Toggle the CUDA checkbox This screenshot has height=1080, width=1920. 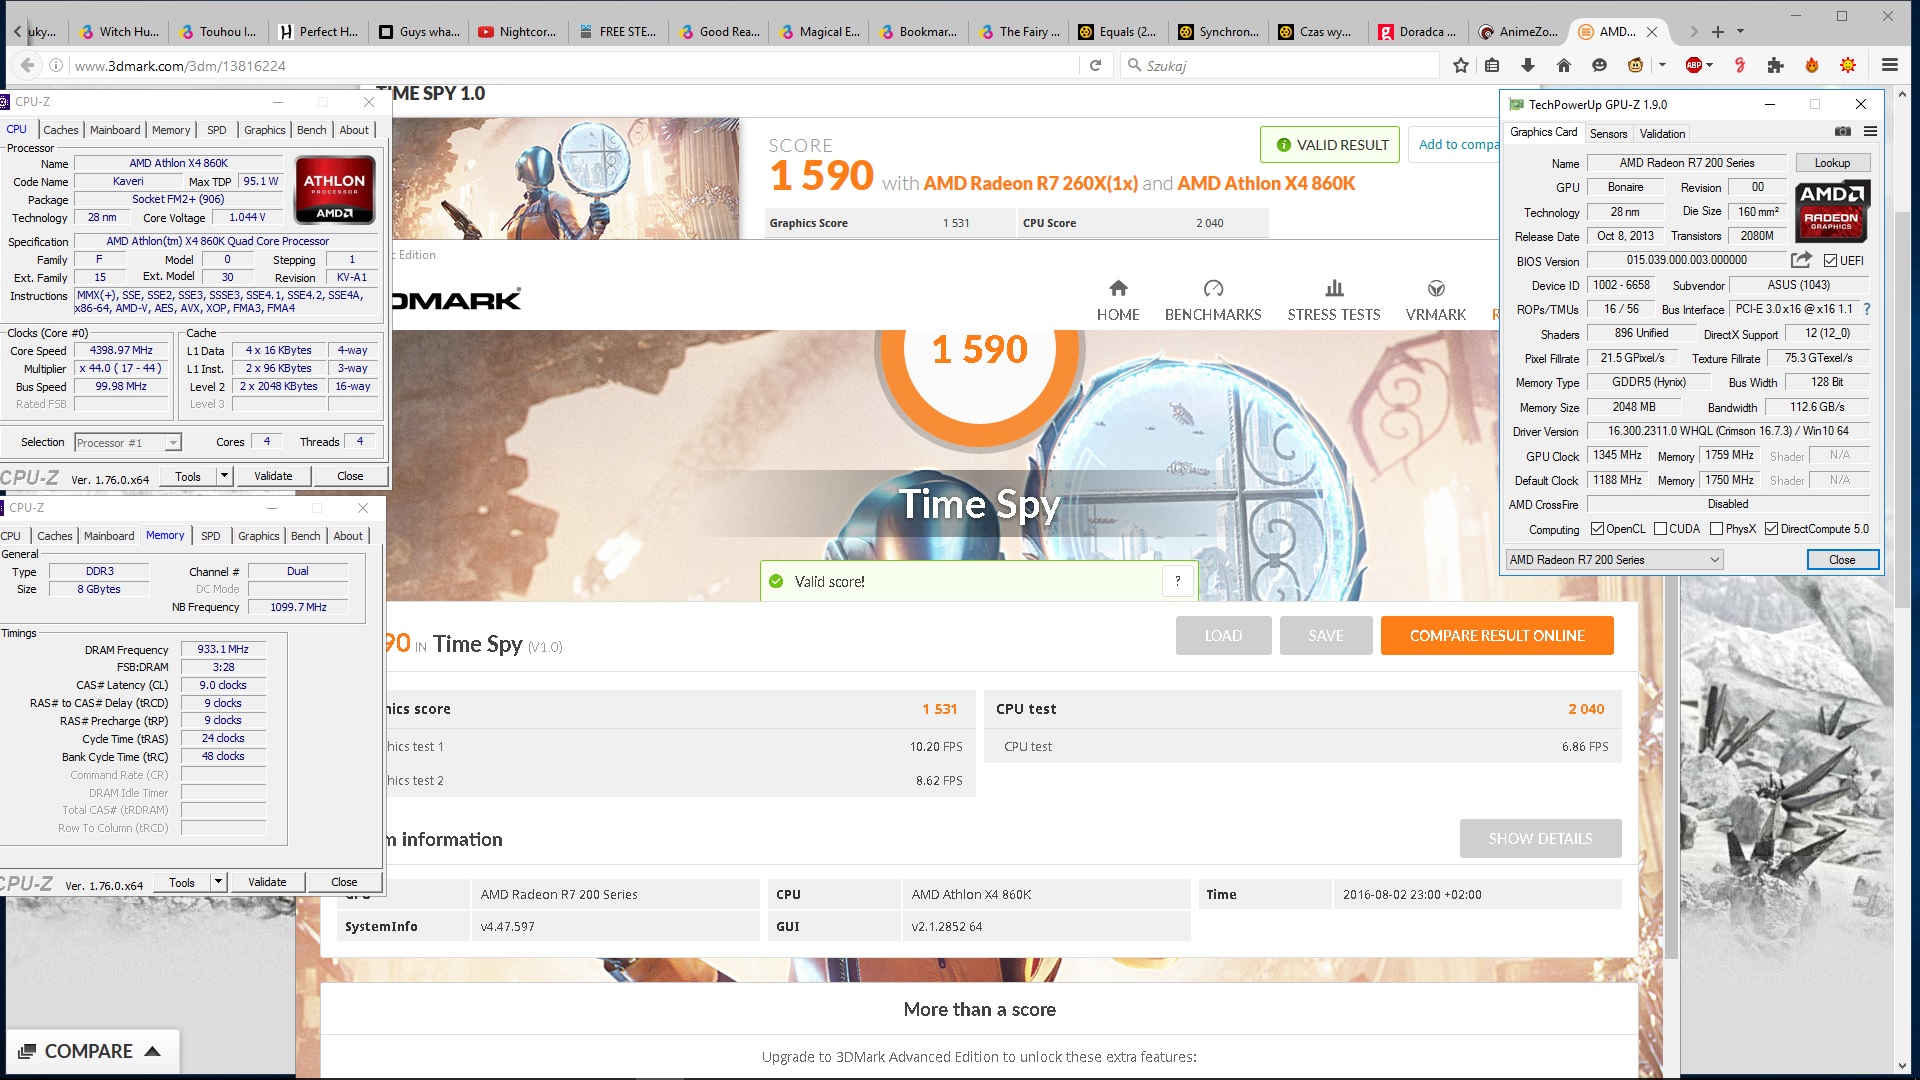coord(1660,529)
